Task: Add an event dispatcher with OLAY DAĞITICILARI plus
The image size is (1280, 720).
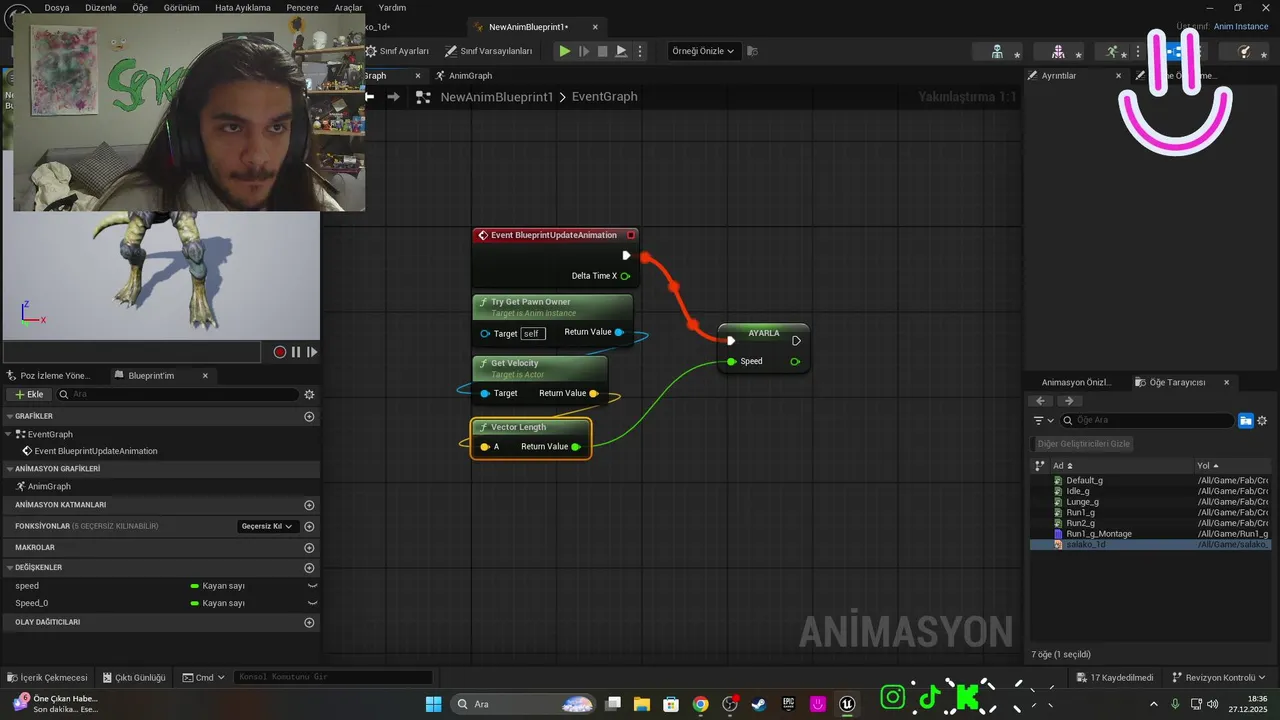Action: pyautogui.click(x=309, y=622)
